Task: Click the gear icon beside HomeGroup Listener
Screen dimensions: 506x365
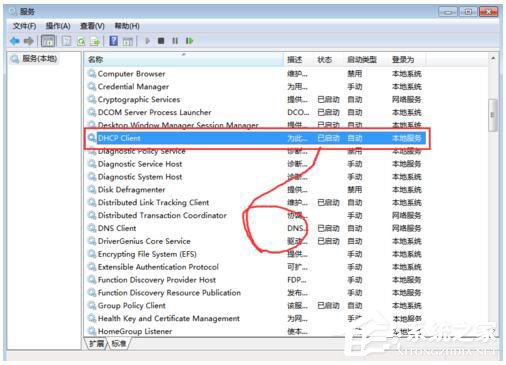Action: pyautogui.click(x=92, y=331)
